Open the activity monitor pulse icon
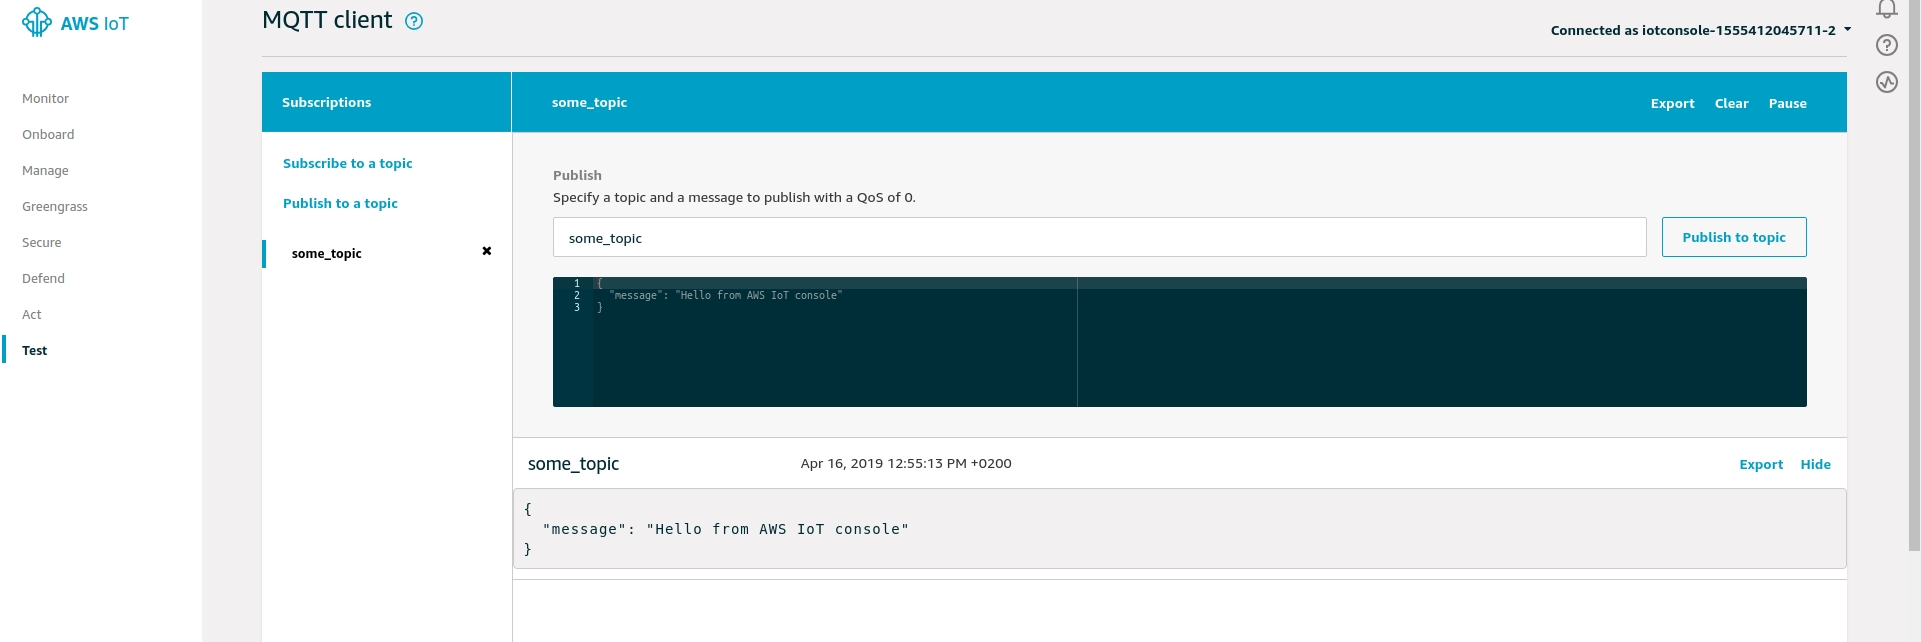The width and height of the screenshot is (1921, 642). coord(1887,82)
